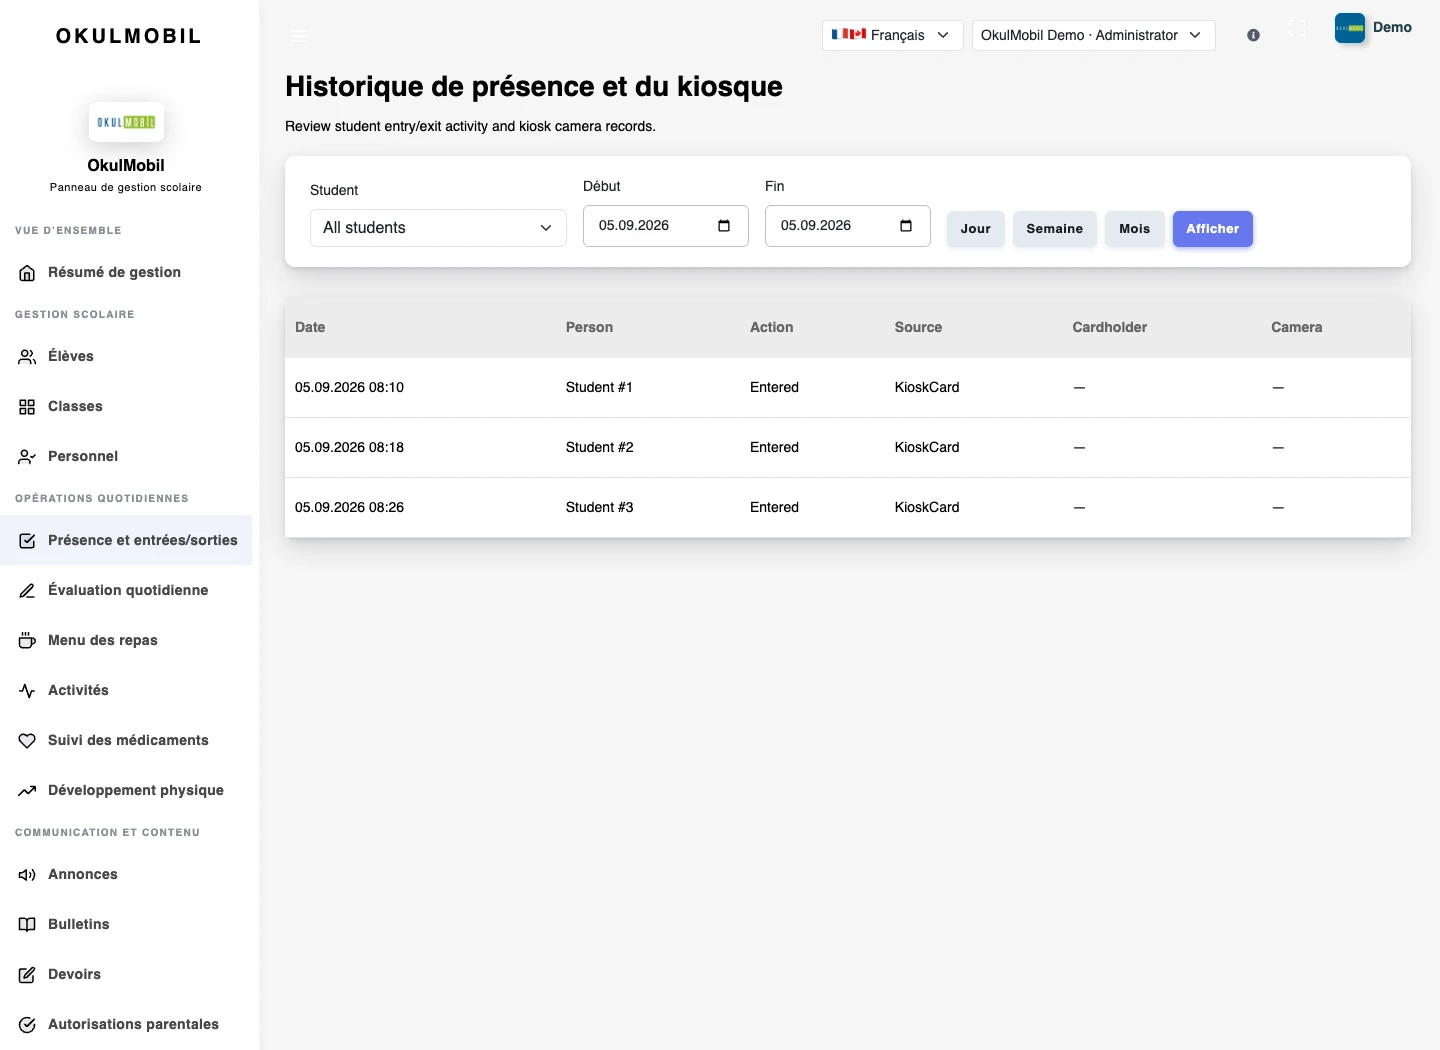Click the Camera column header
This screenshot has width=1440, height=1050.
point(1296,328)
